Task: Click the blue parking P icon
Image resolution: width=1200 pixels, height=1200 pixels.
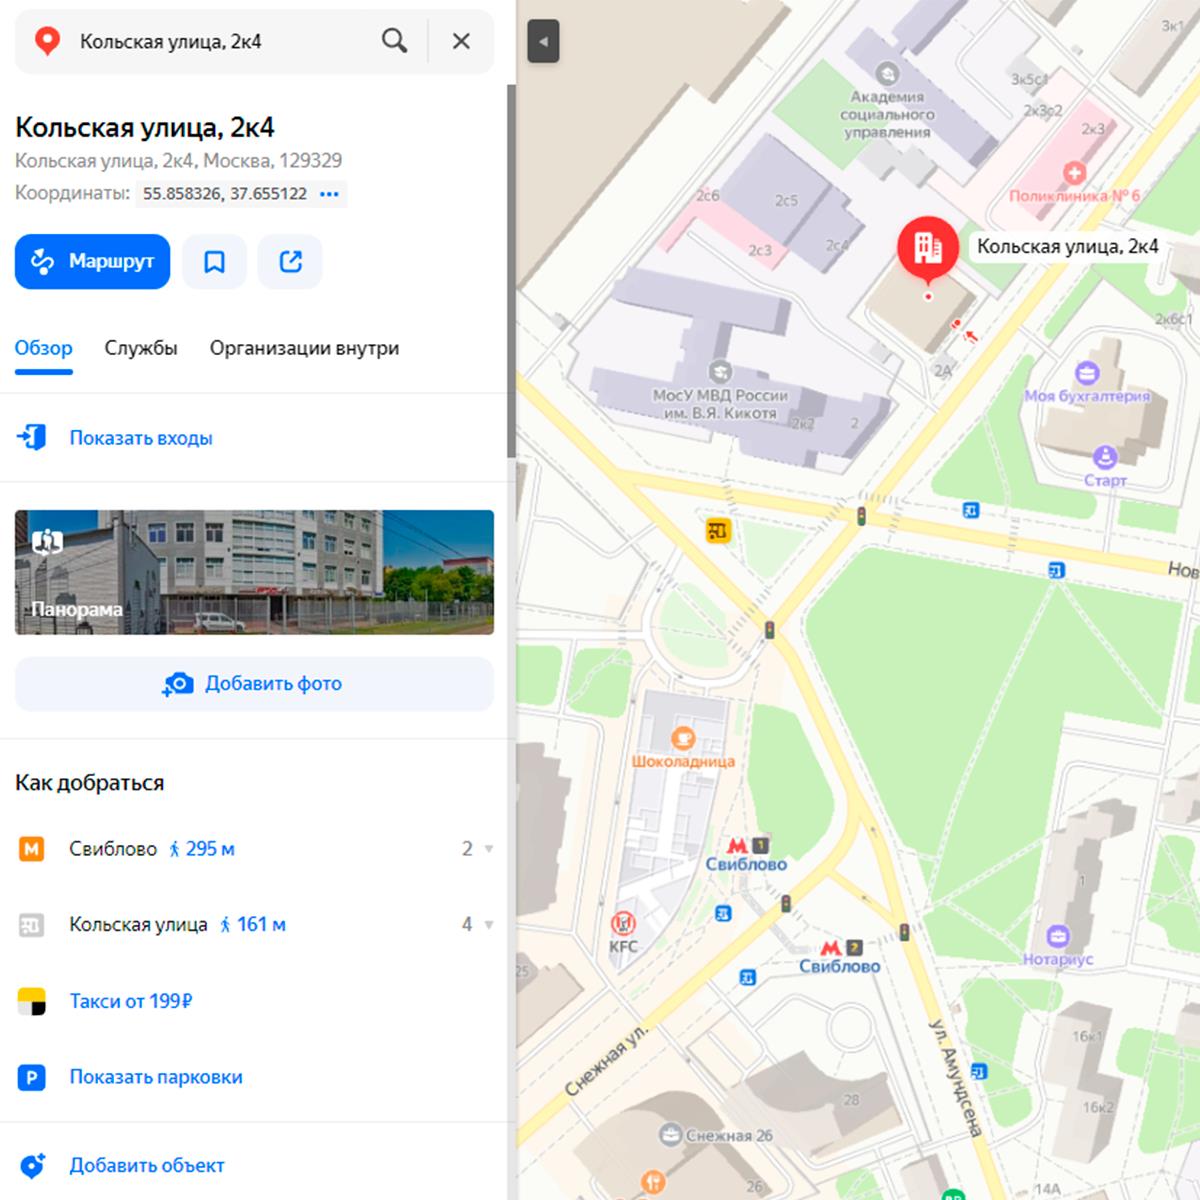Action: tap(32, 1077)
